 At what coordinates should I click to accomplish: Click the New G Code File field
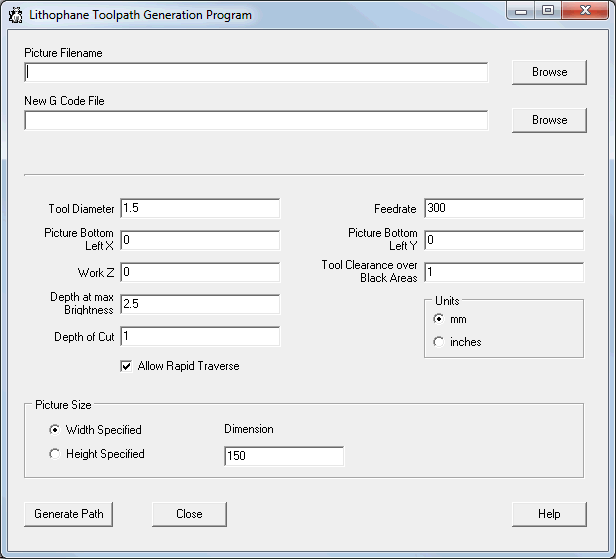click(256, 120)
